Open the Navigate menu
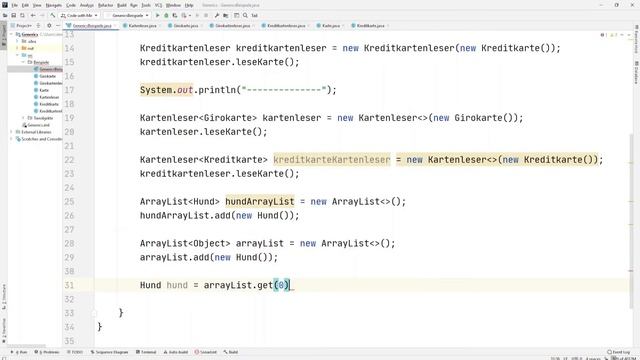The width and height of the screenshot is (640, 360). click(53, 5)
